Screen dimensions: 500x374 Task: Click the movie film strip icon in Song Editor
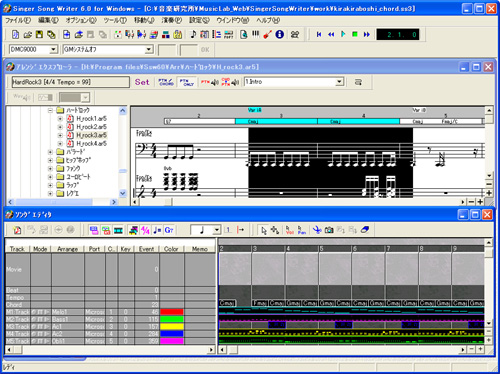tap(118, 230)
